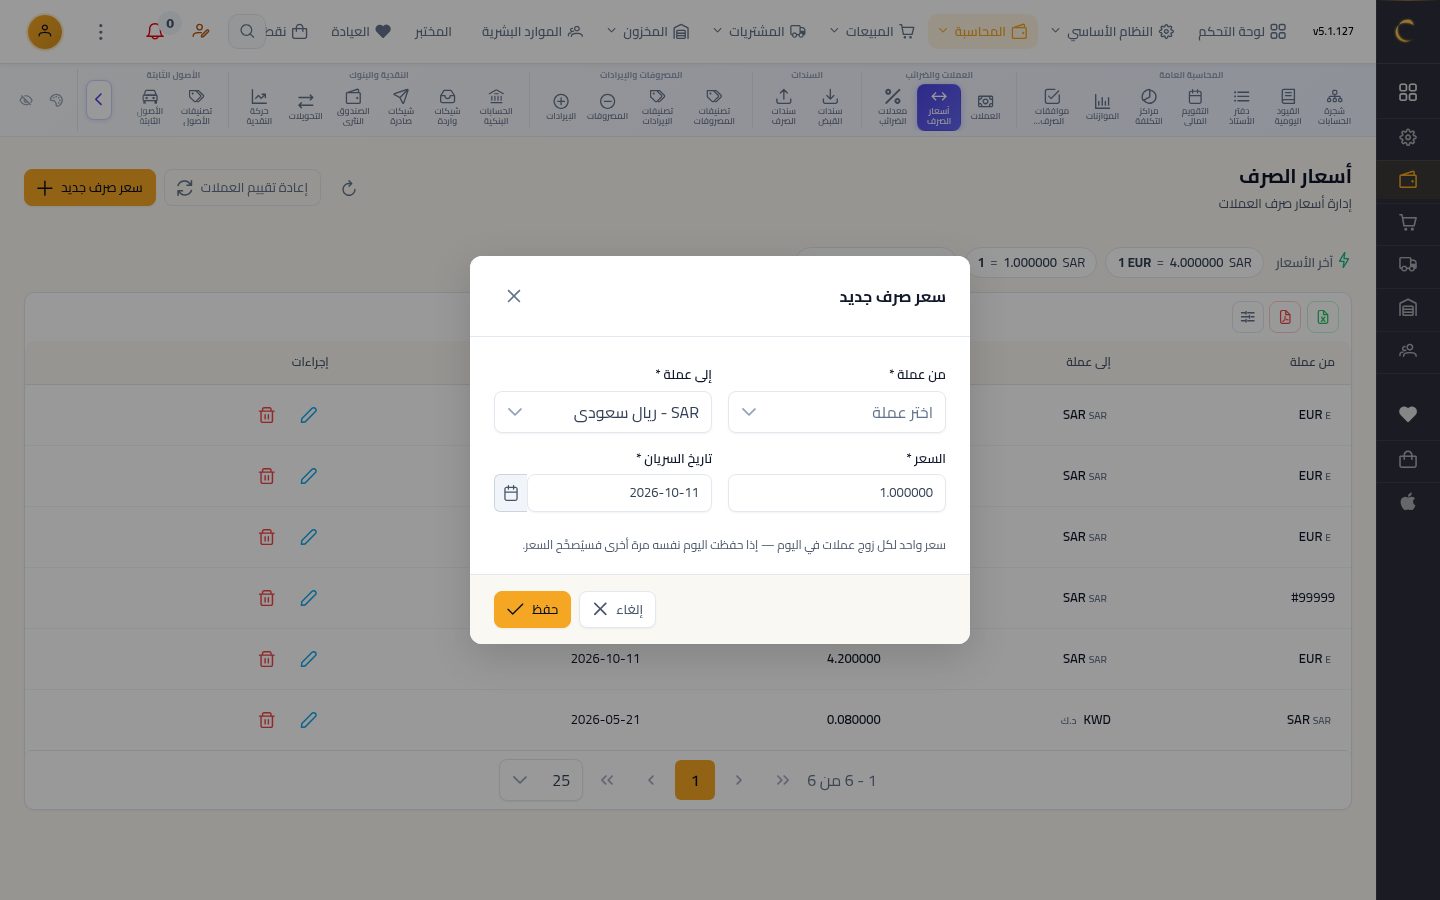Toggle ribbon visibility eye-slash icon

26,100
